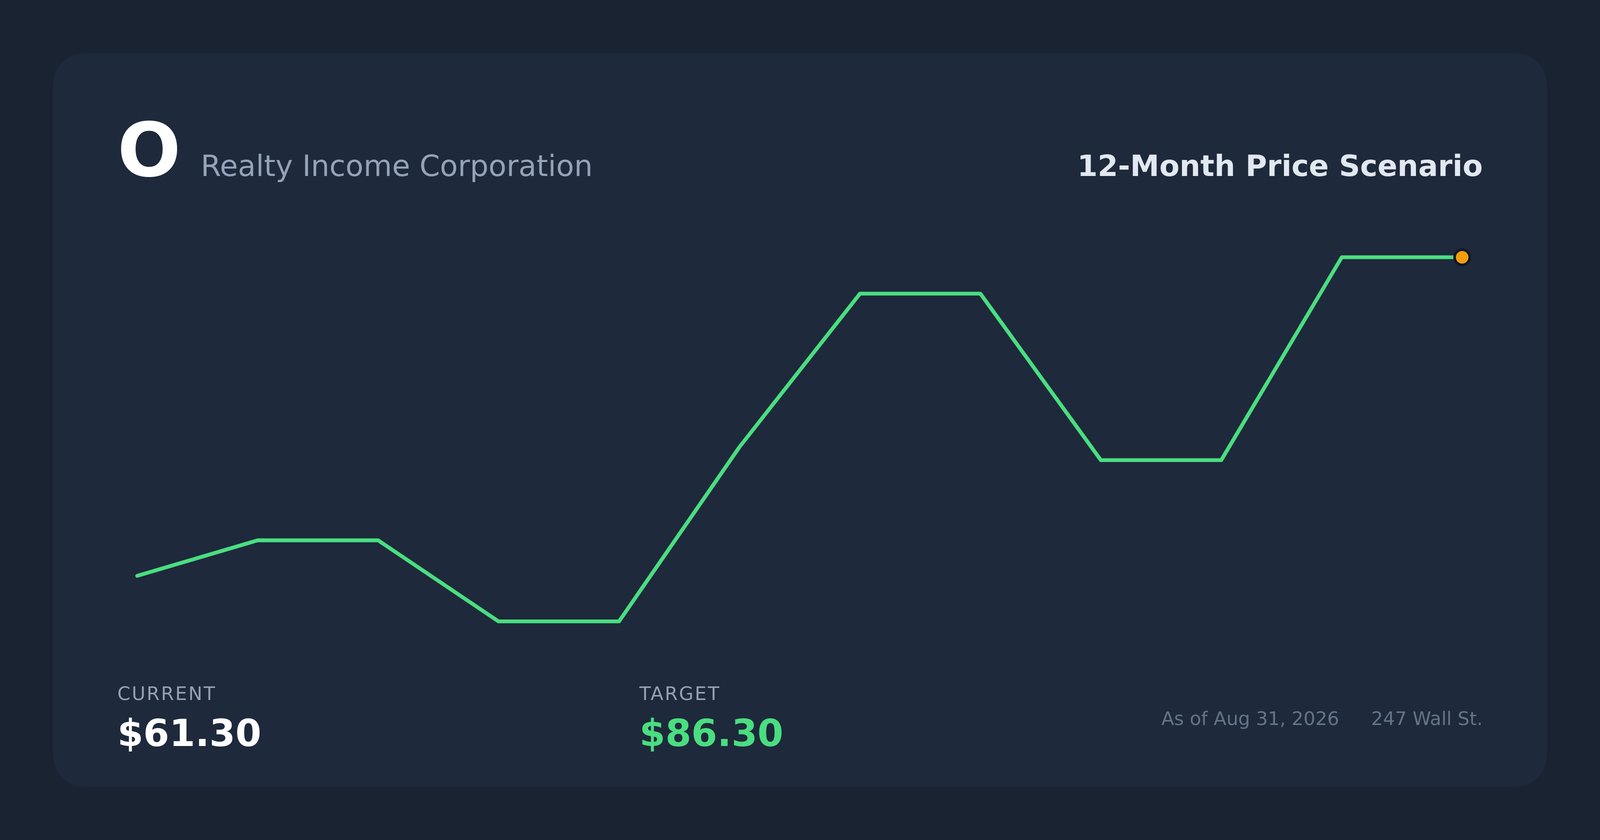Select the $61.30 current price value

[x=189, y=733]
